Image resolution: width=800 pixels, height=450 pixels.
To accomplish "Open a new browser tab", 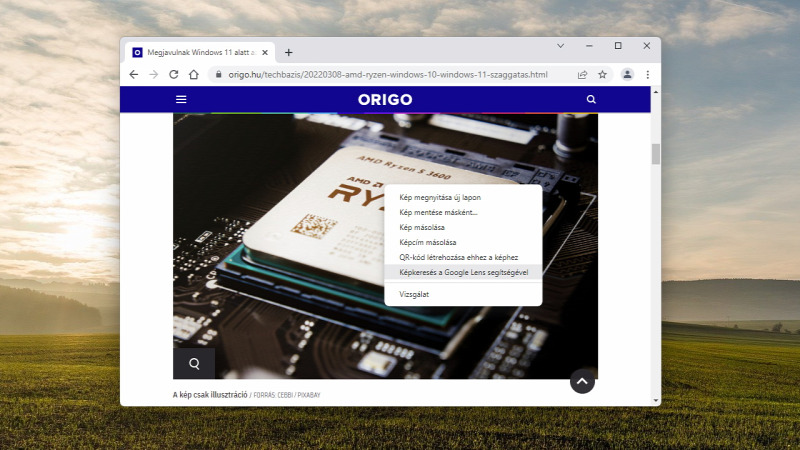I will click(288, 52).
